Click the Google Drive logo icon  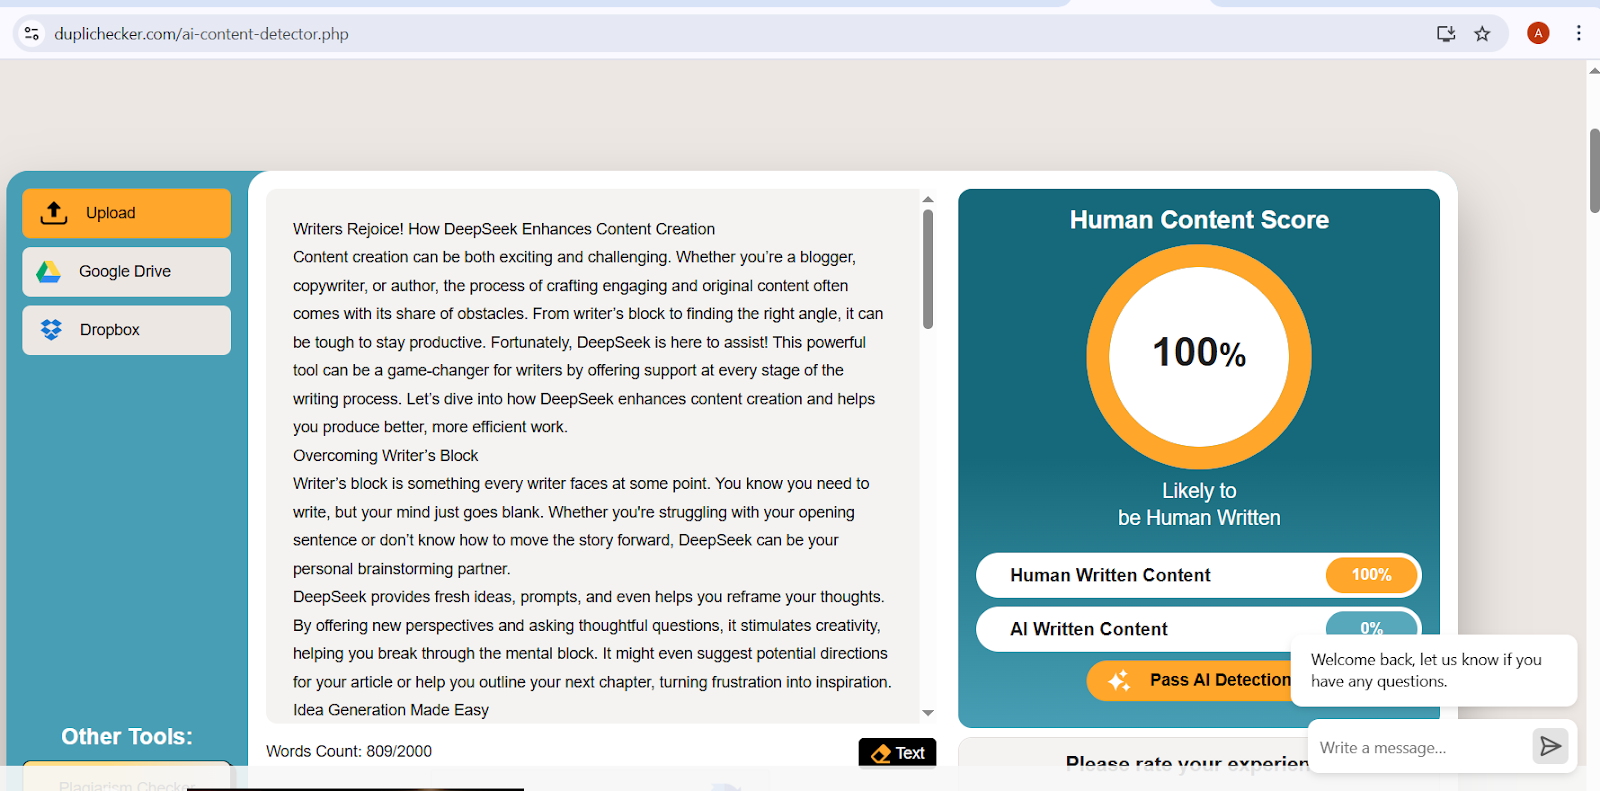[49, 271]
